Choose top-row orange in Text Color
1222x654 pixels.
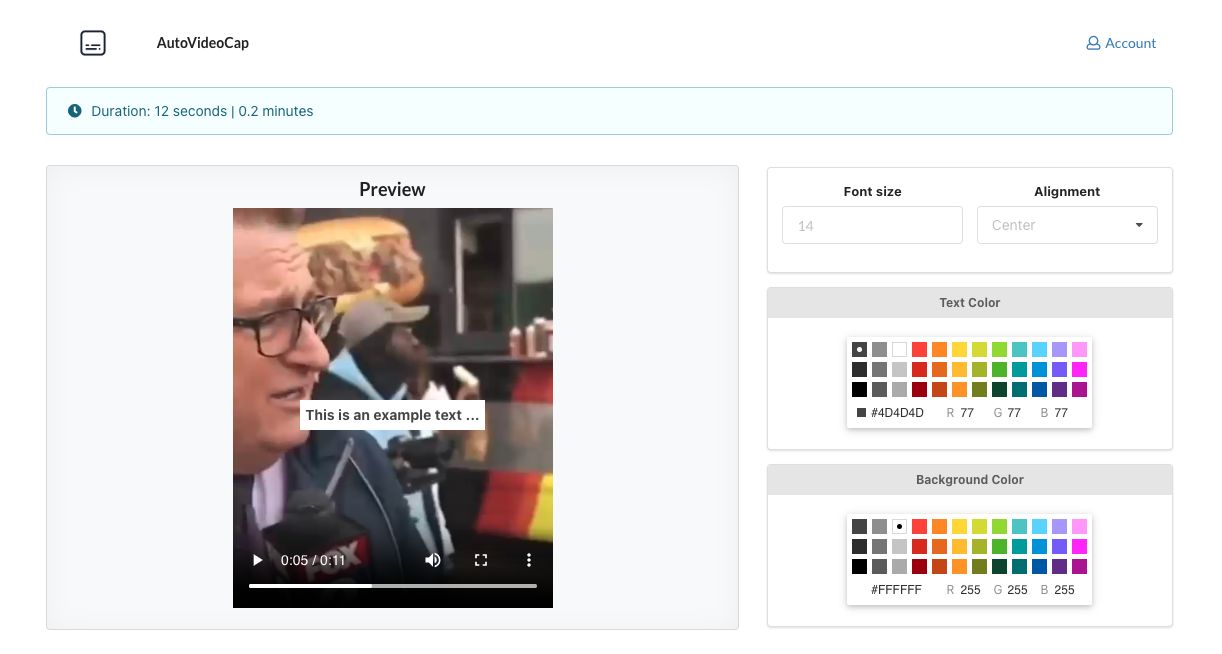tap(939, 349)
